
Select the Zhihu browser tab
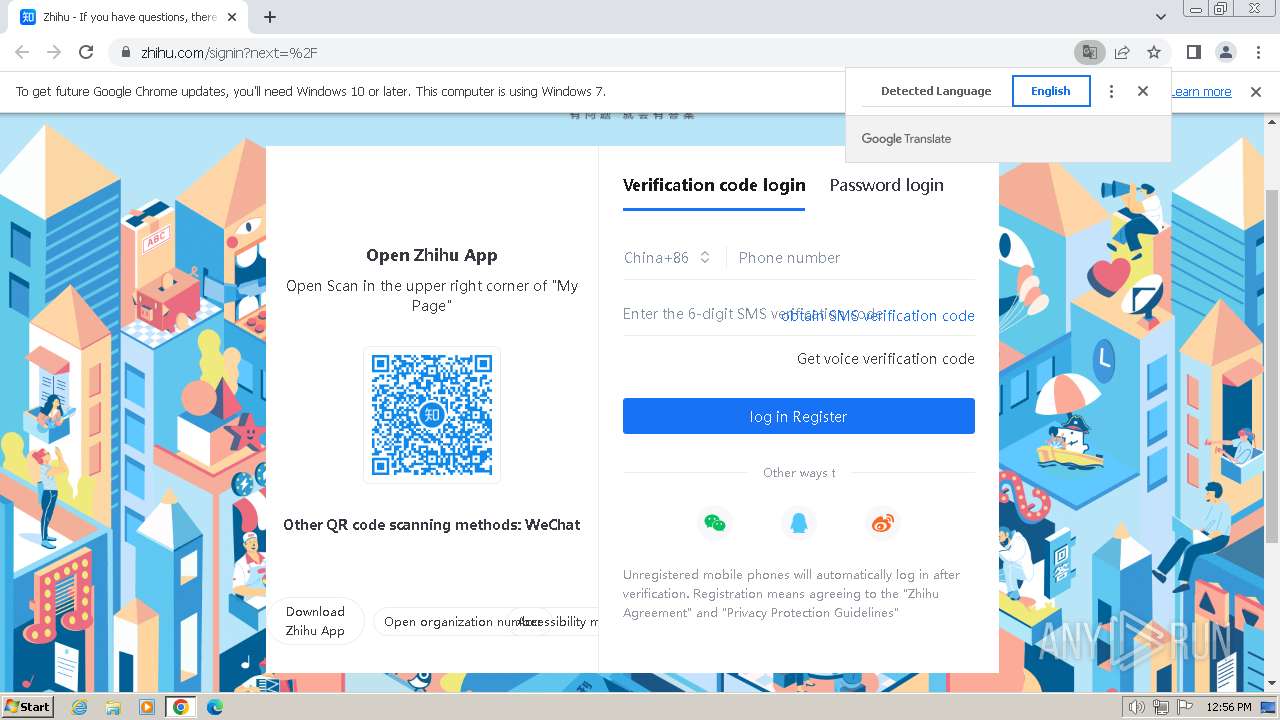(x=128, y=17)
